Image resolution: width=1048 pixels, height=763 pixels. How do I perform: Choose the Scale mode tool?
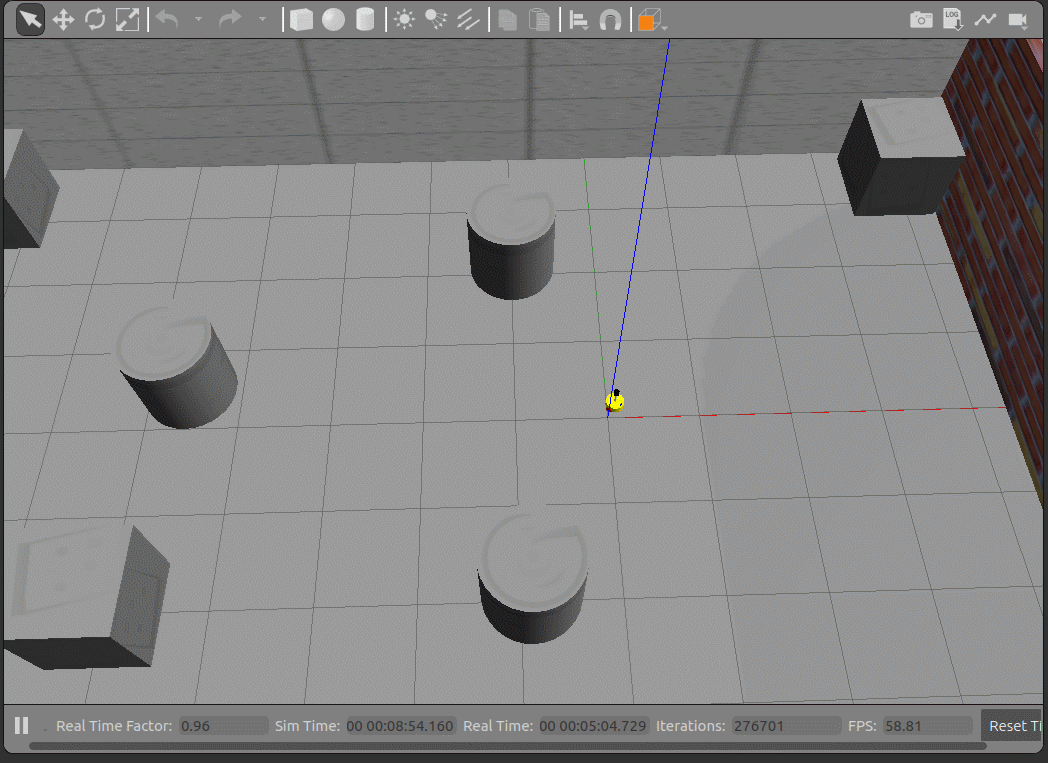[127, 20]
